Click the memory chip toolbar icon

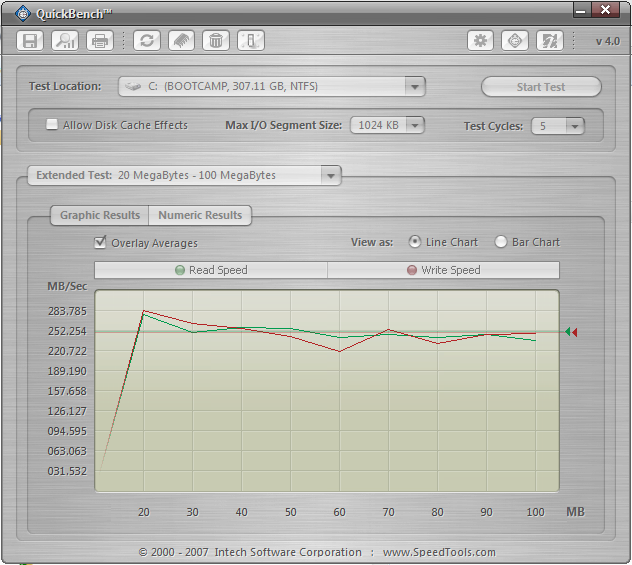point(181,41)
